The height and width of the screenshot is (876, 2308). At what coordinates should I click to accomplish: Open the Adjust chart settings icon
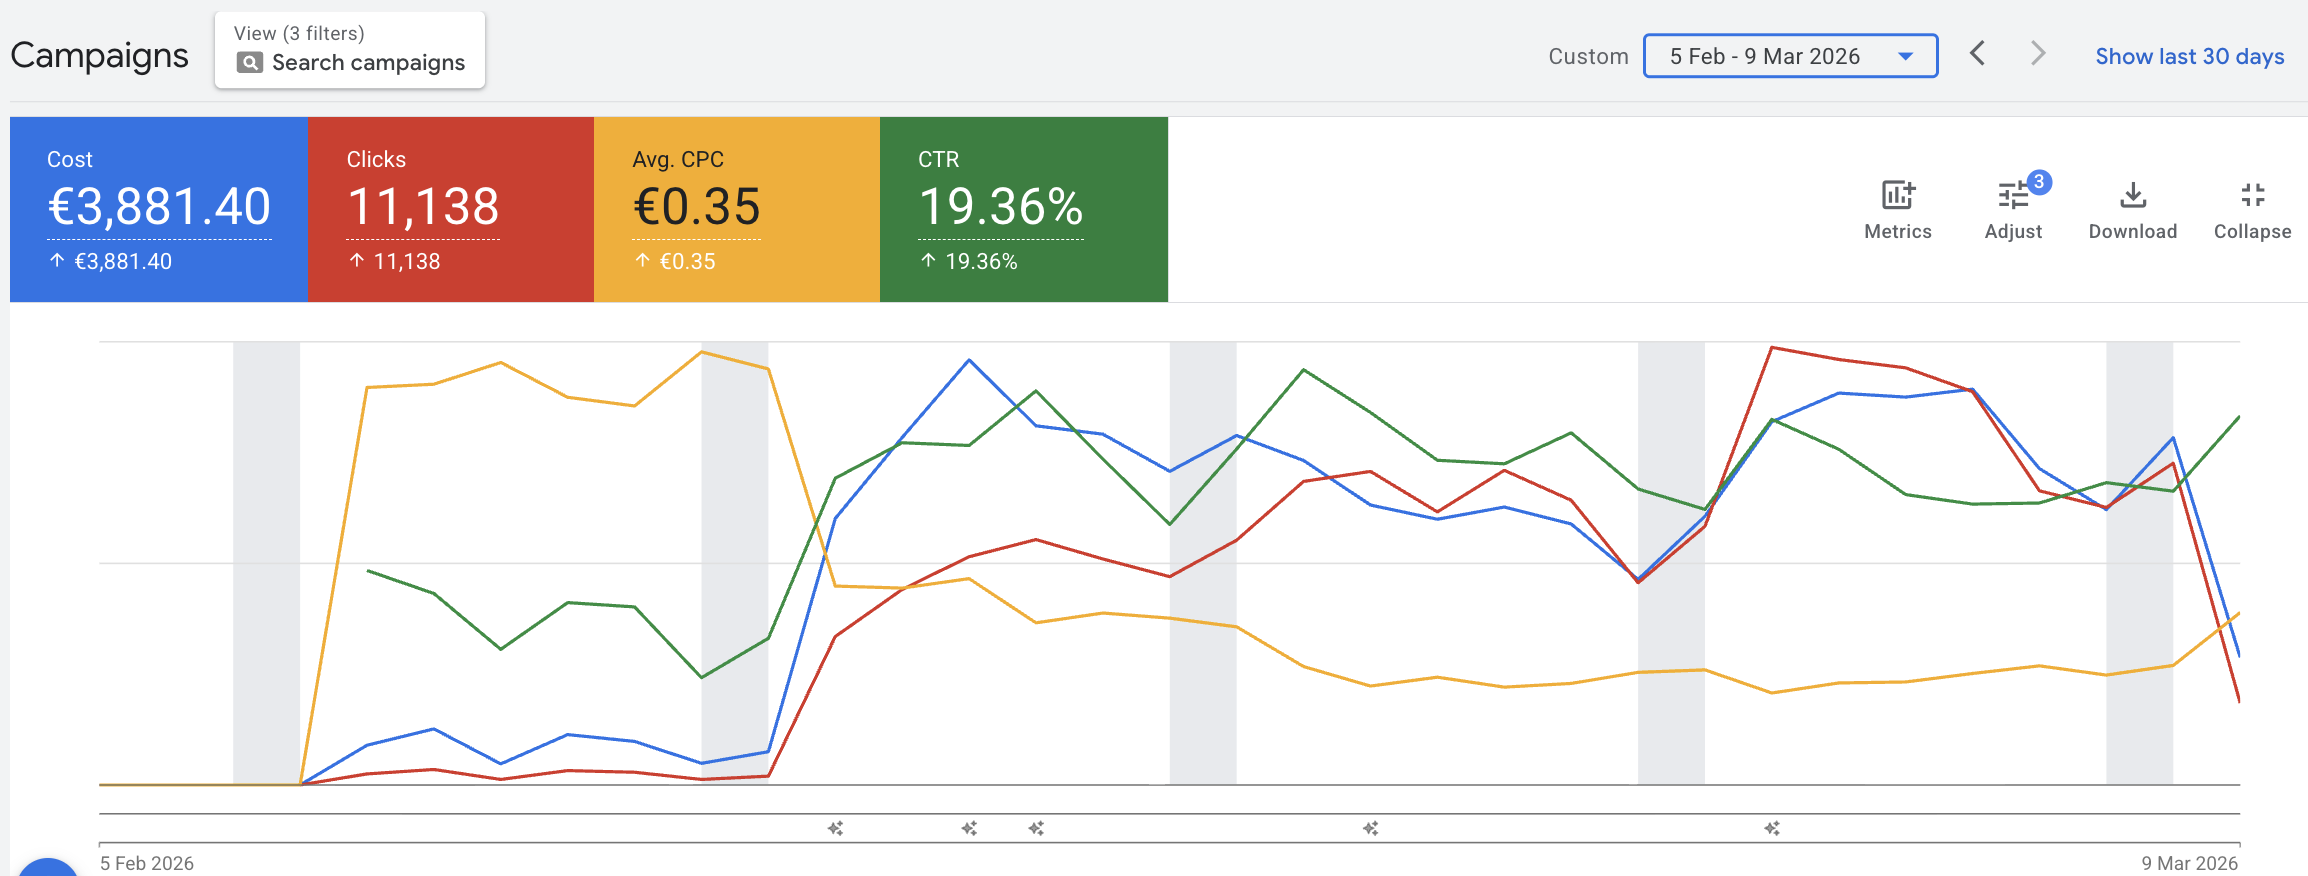(2012, 196)
